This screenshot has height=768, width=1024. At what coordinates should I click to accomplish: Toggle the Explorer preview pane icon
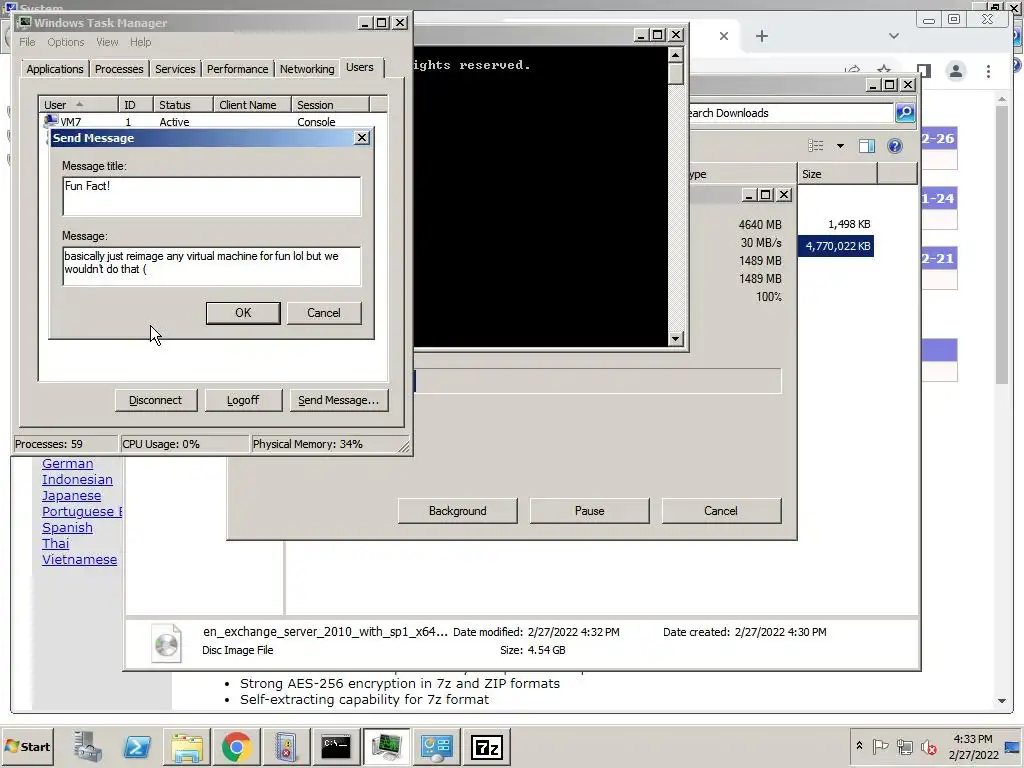pyautogui.click(x=867, y=146)
